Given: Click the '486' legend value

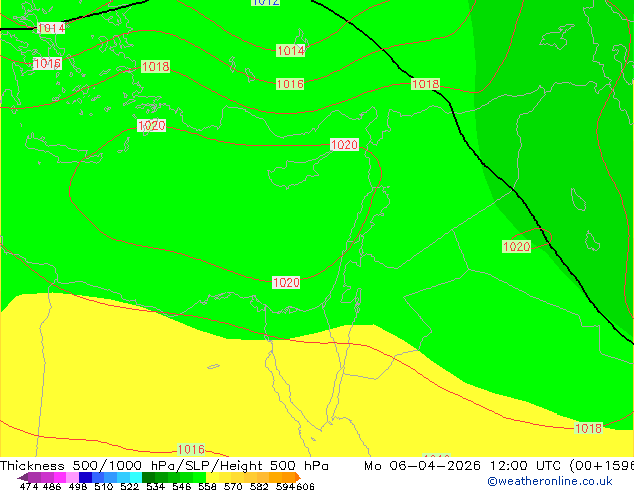Looking at the screenshot, I should tap(52, 486).
